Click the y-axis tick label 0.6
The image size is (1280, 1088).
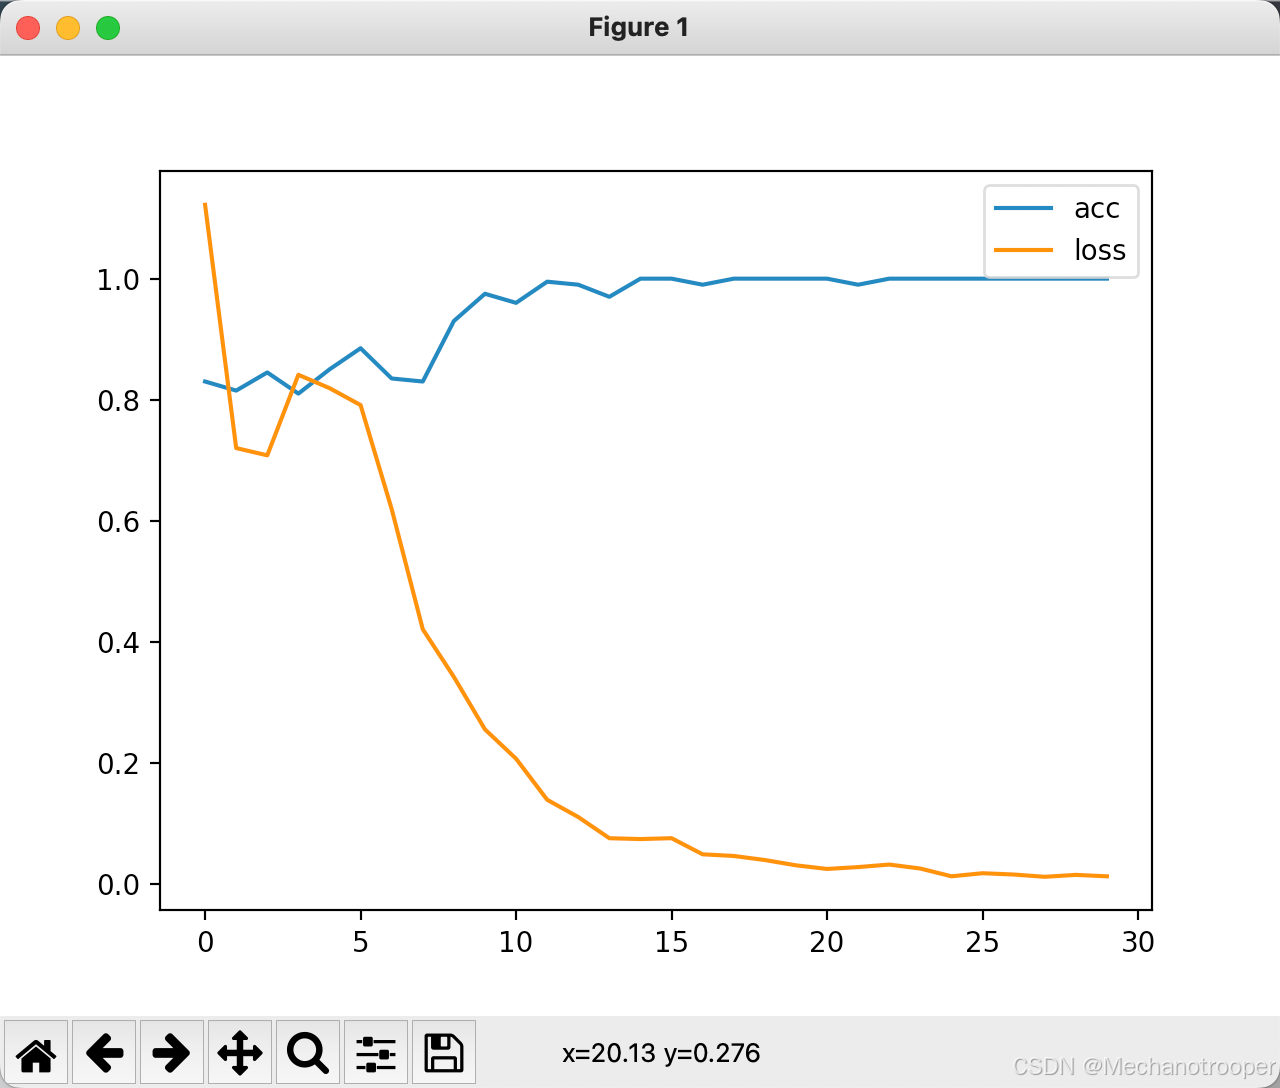118,521
